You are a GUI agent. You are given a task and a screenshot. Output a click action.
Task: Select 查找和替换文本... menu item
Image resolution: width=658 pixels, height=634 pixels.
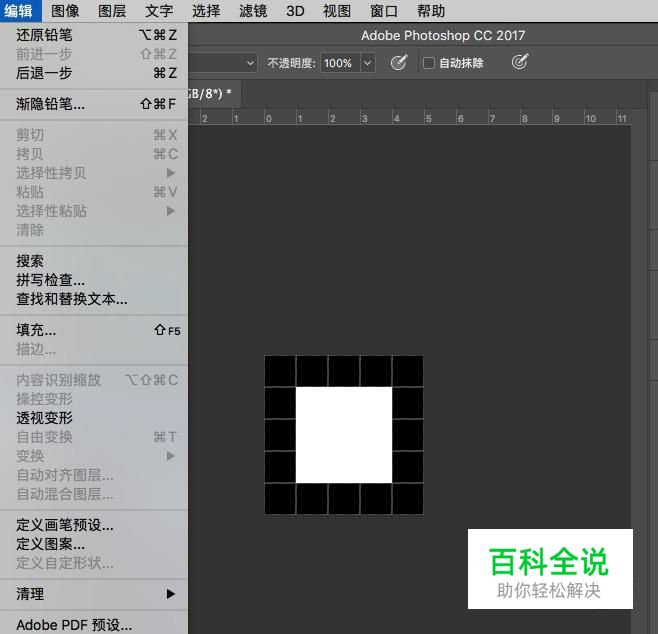click(94, 299)
